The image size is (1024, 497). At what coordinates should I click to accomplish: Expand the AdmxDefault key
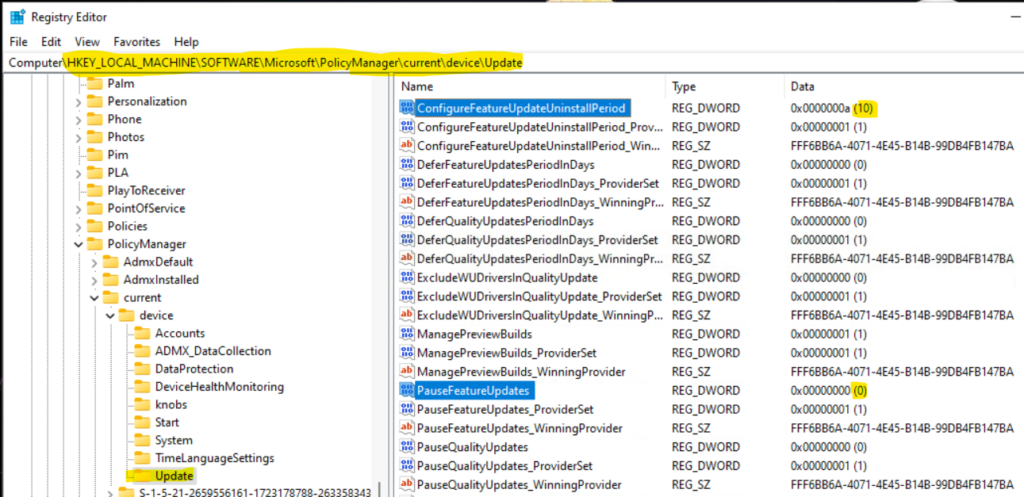point(95,263)
